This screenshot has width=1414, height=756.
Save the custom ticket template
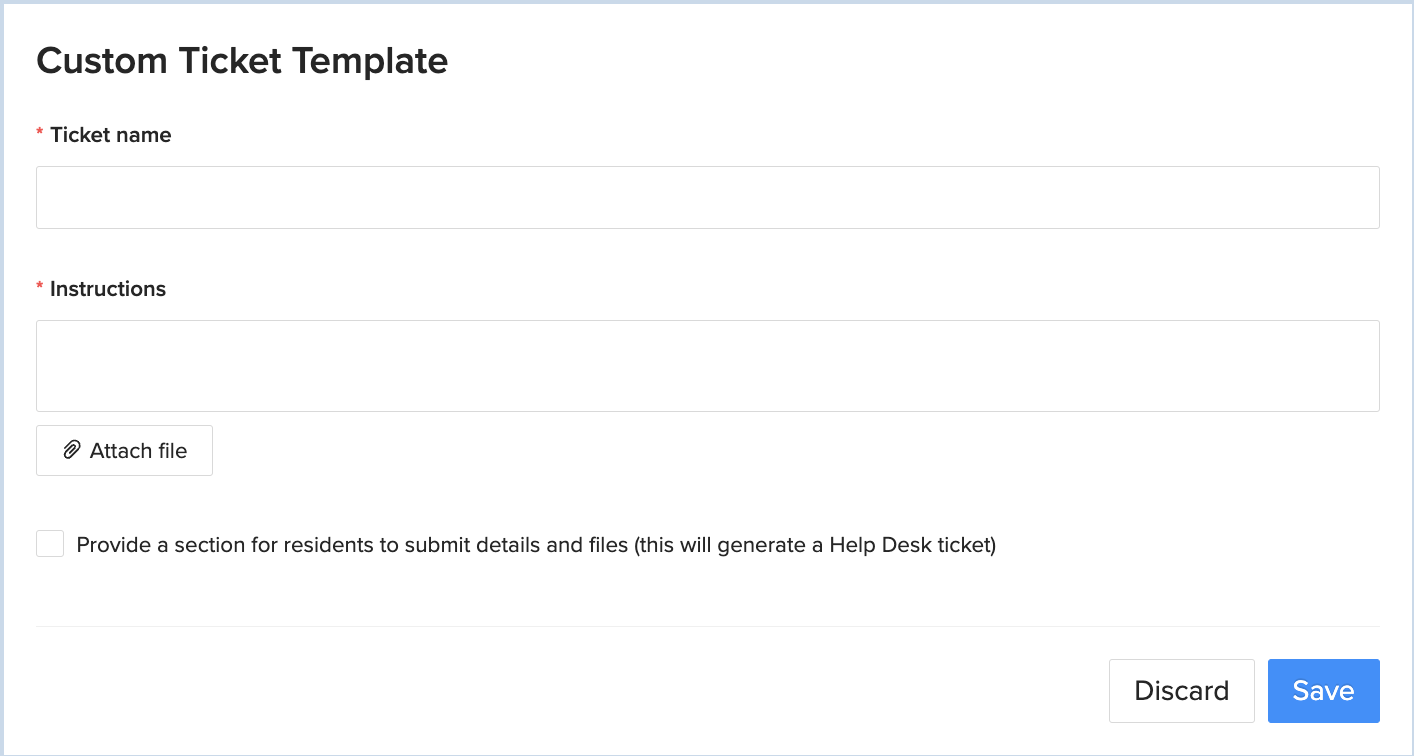[1324, 691]
